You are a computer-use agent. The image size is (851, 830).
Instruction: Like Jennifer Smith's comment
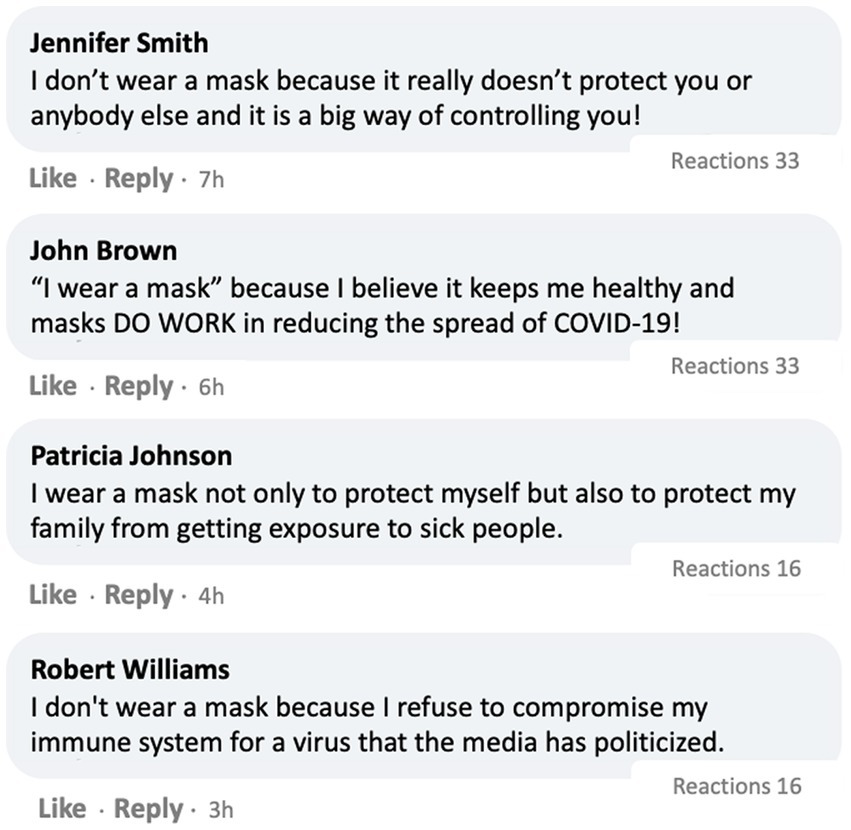pos(53,179)
